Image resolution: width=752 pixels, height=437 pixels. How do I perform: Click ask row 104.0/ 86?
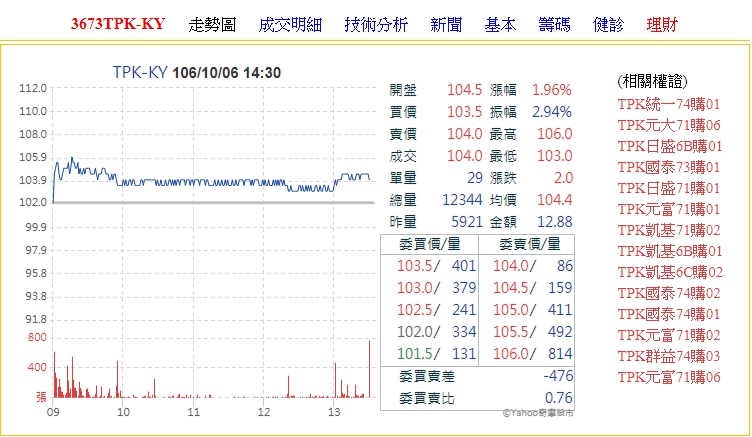click(533, 266)
